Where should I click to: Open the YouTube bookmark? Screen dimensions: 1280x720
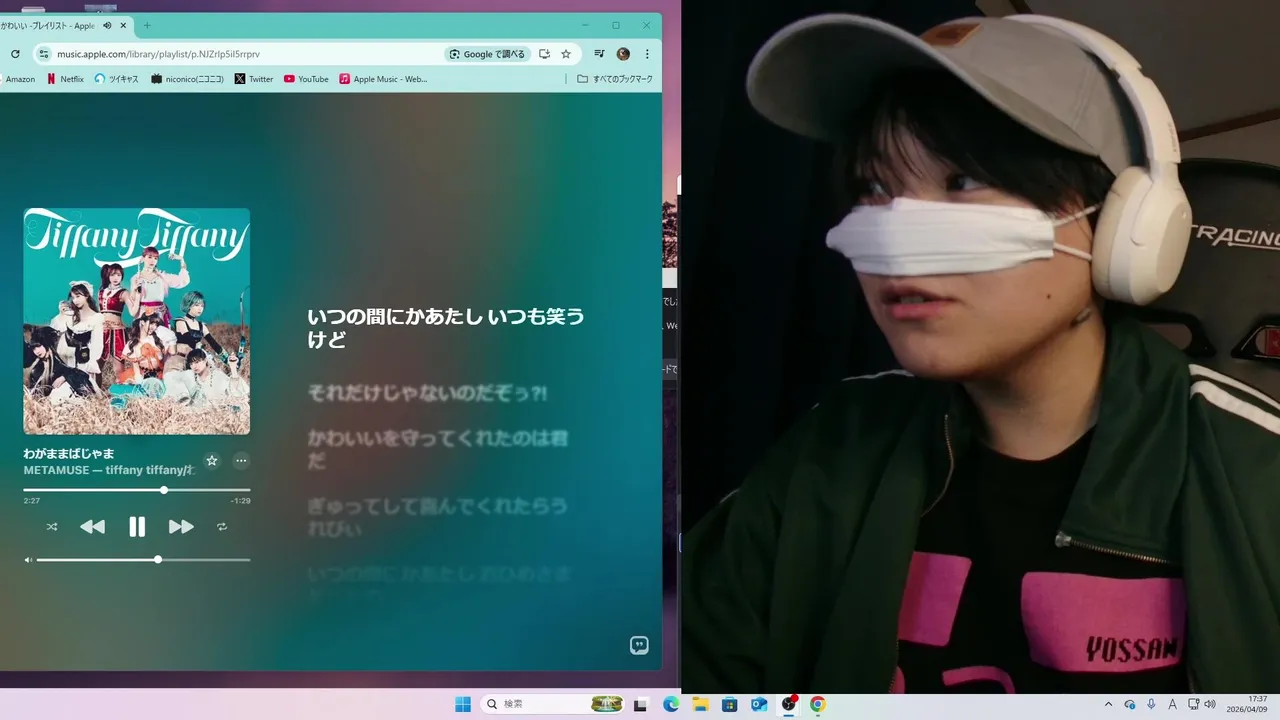[306, 79]
